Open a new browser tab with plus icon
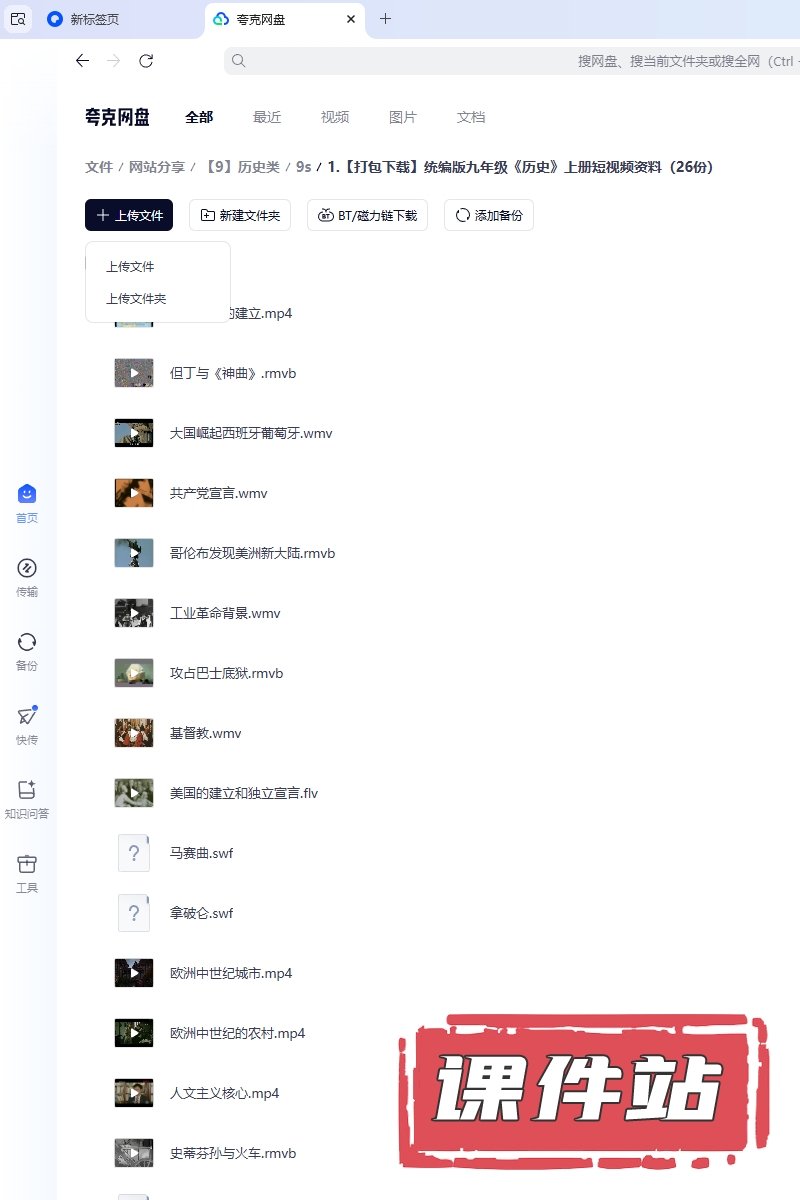The image size is (800, 1200). pyautogui.click(x=386, y=19)
